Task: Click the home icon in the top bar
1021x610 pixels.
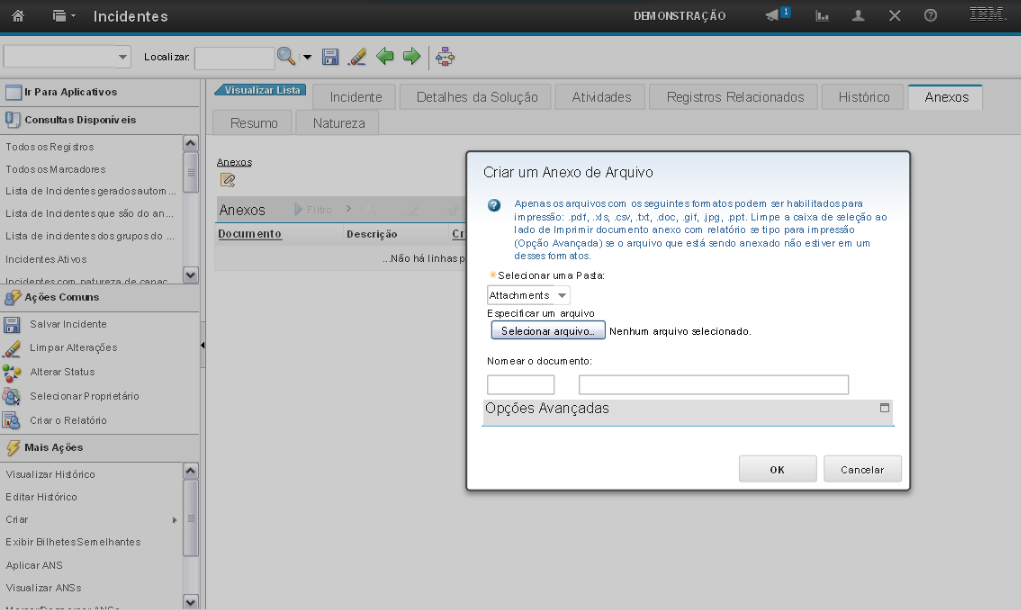Action: (17, 16)
